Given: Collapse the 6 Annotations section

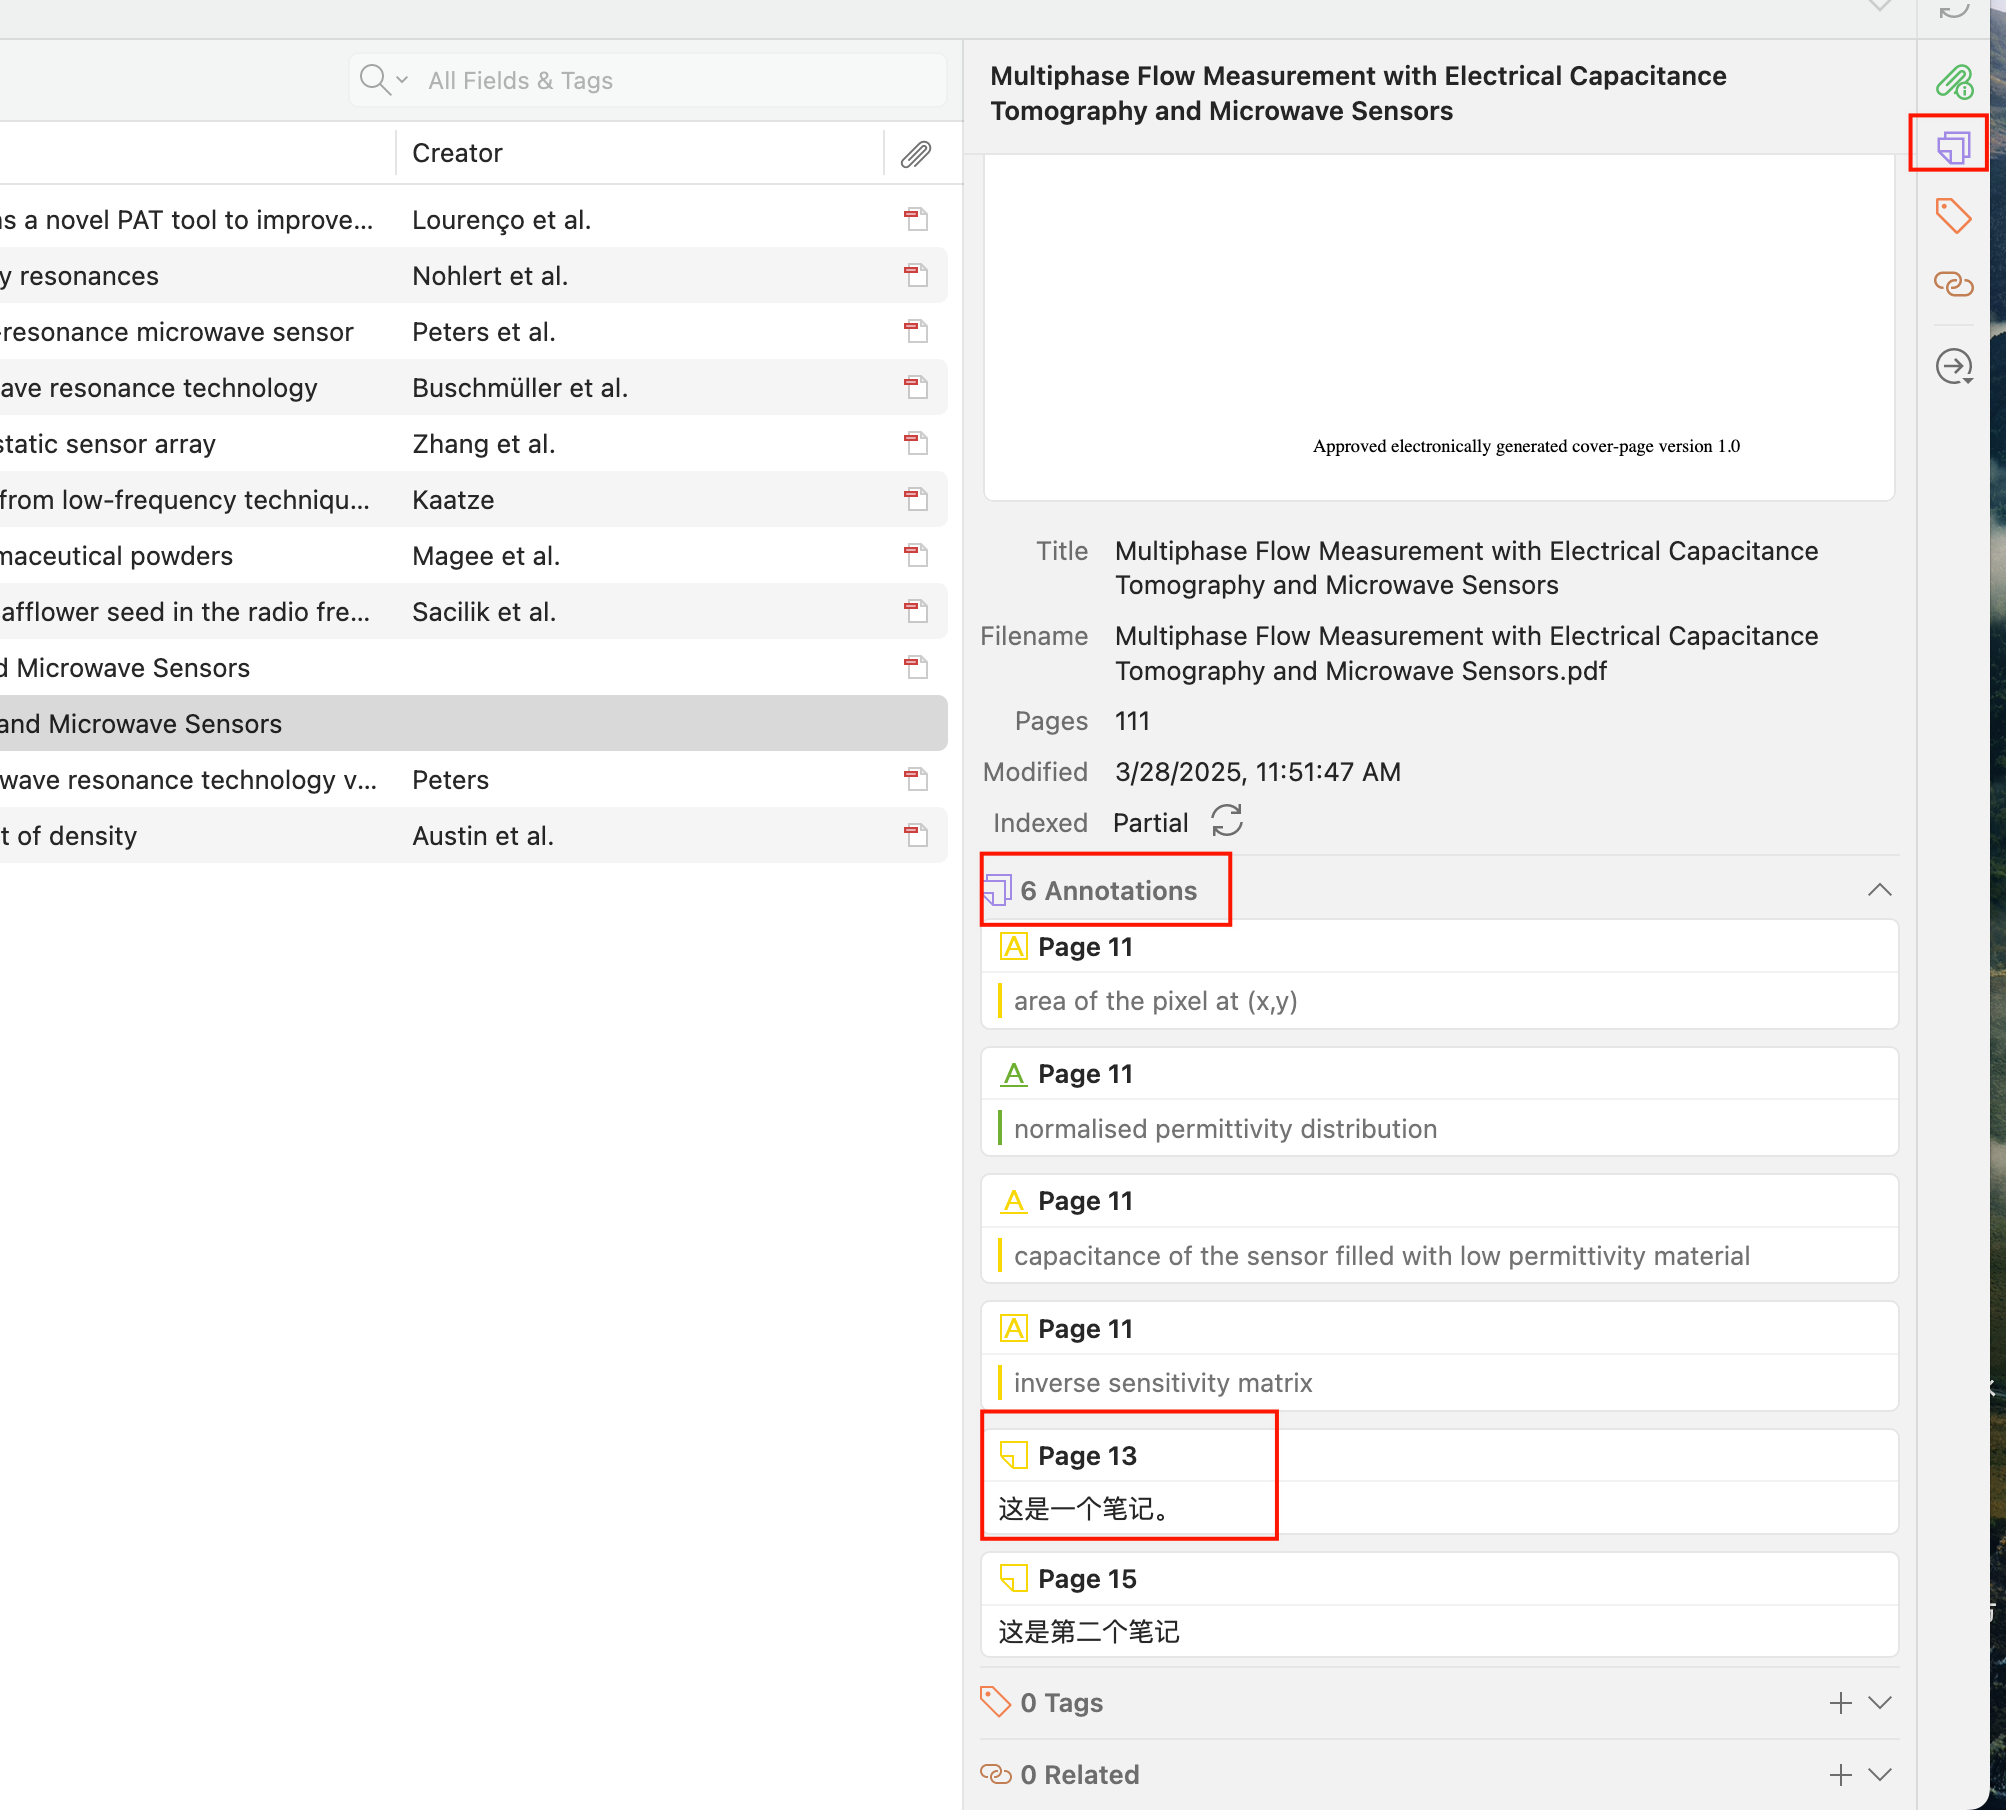Looking at the screenshot, I should (1879, 890).
